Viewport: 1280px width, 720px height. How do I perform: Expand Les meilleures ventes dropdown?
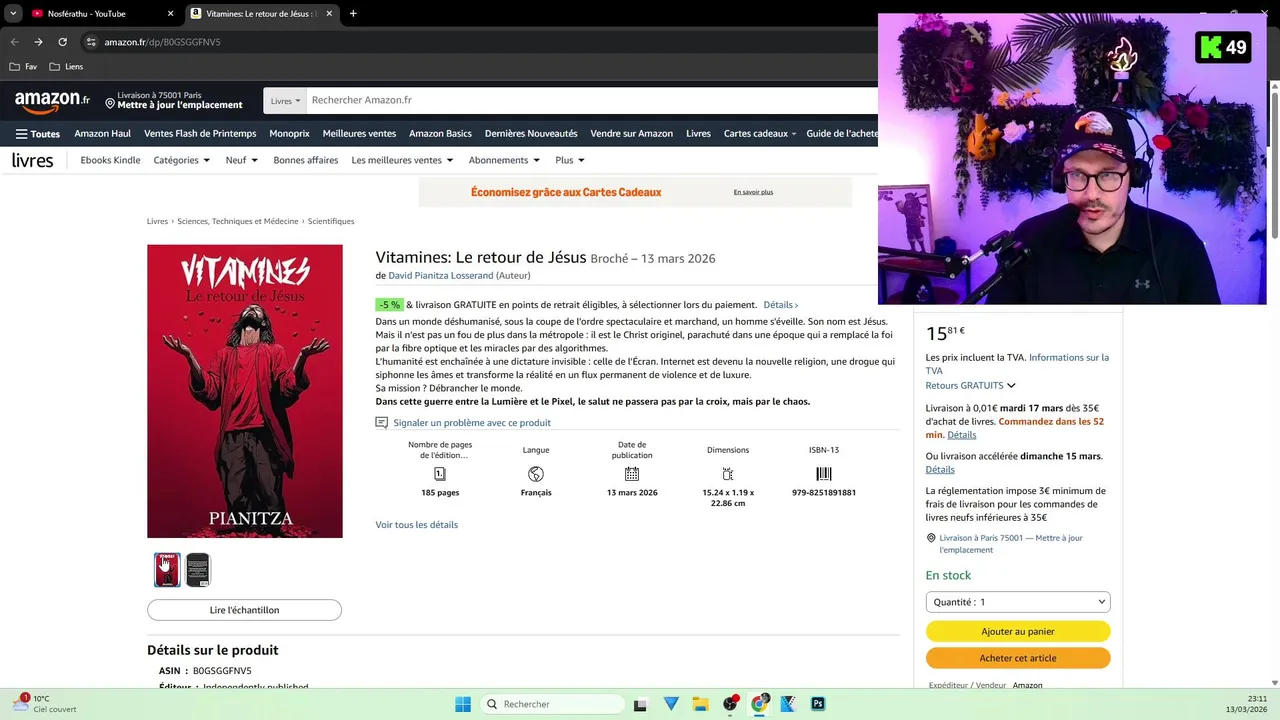click(x=402, y=160)
